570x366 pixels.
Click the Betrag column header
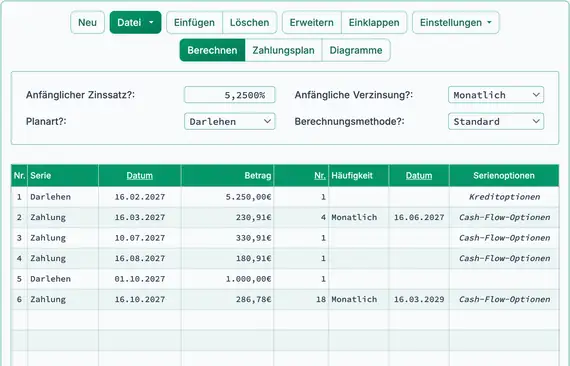228,176
